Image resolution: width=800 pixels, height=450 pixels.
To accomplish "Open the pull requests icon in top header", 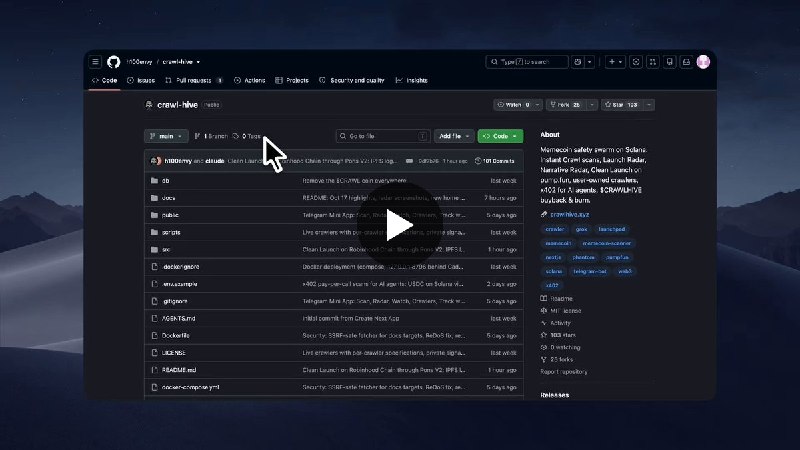I will coord(653,62).
